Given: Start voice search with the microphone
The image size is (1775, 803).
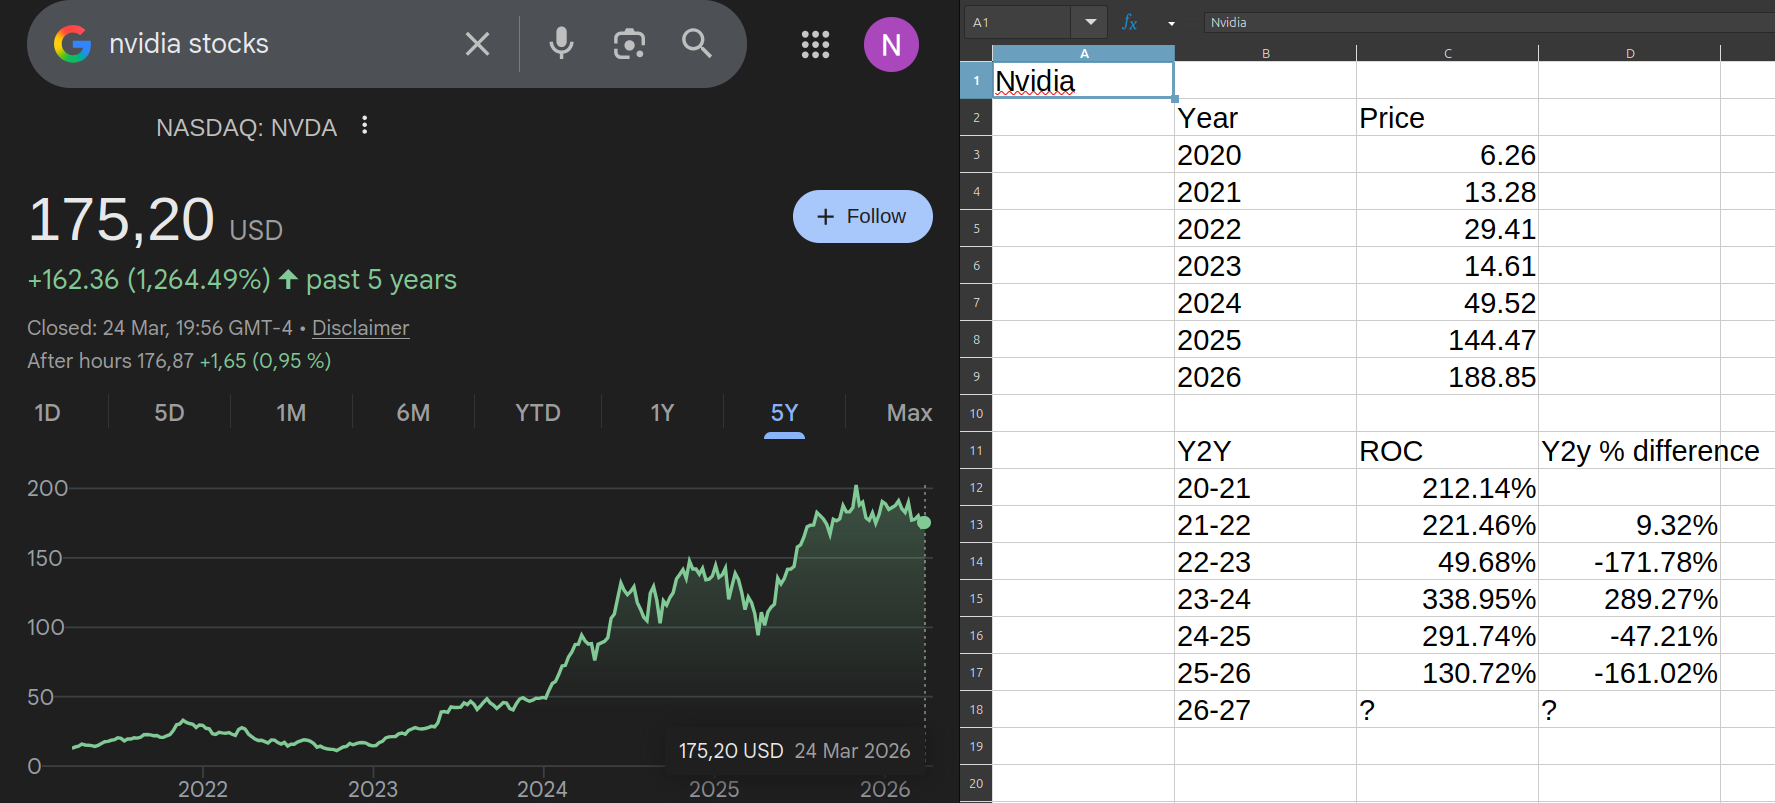Looking at the screenshot, I should (x=561, y=44).
